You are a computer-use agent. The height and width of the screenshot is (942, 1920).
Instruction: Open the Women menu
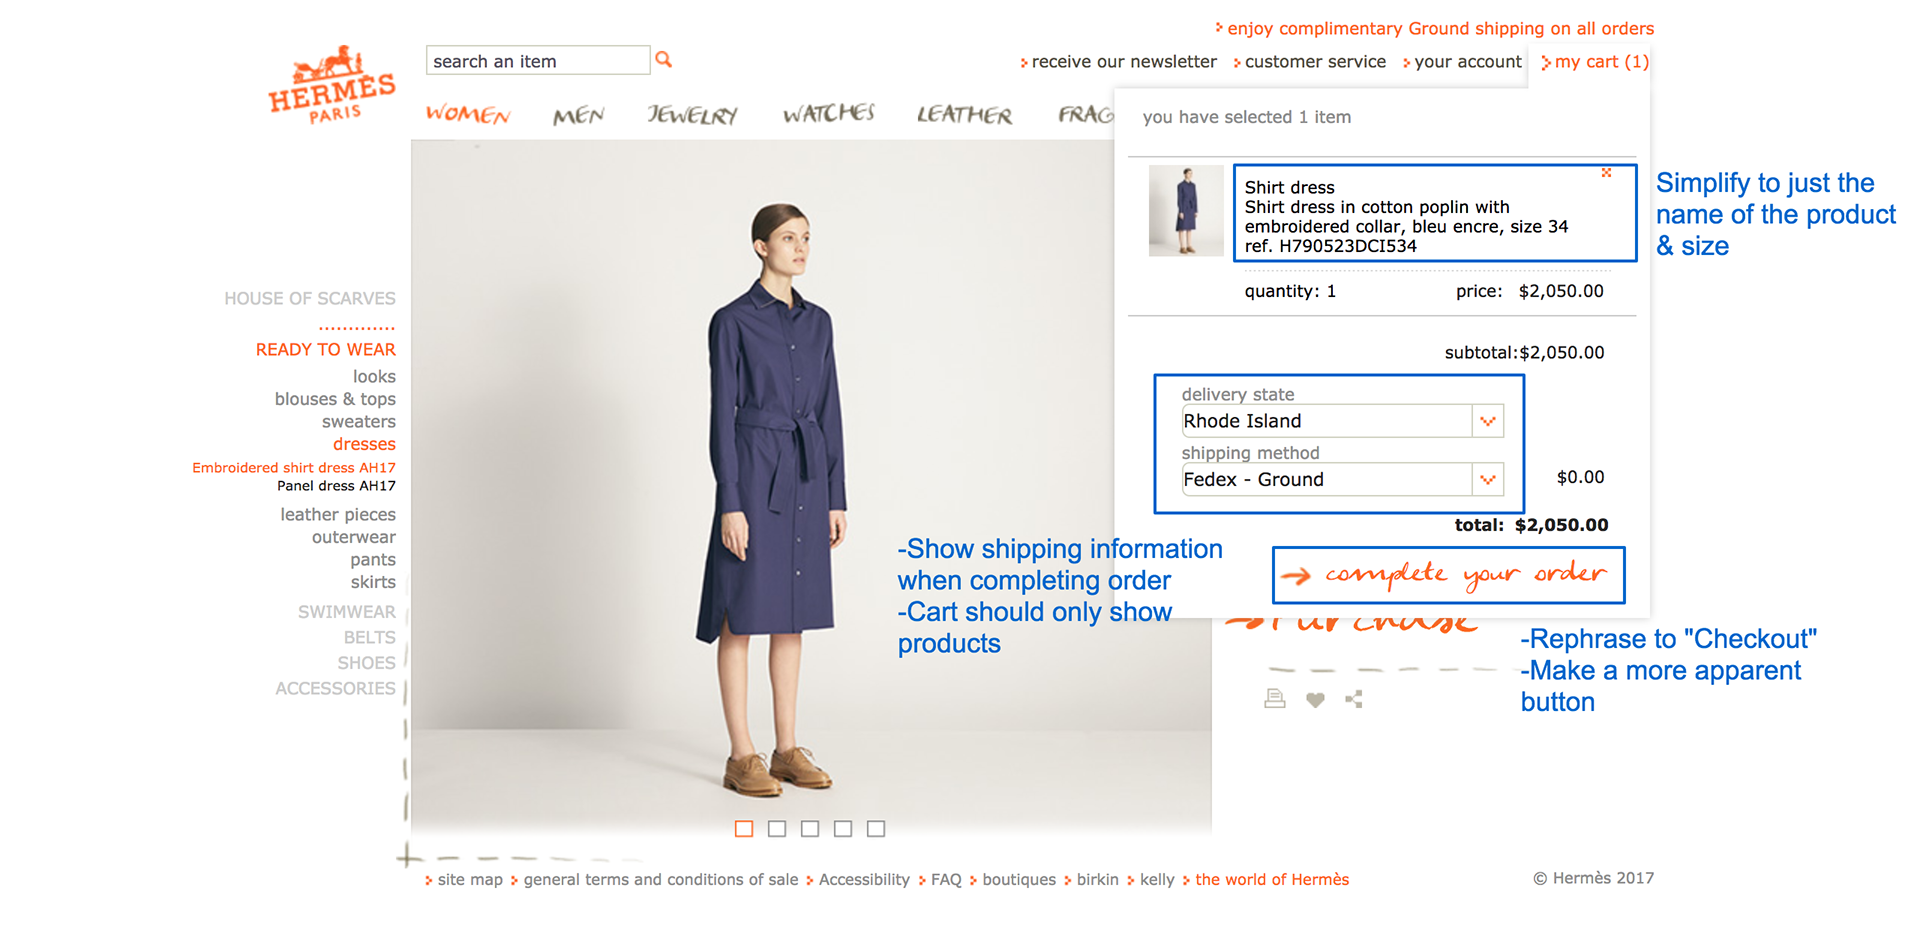pyautogui.click(x=468, y=114)
